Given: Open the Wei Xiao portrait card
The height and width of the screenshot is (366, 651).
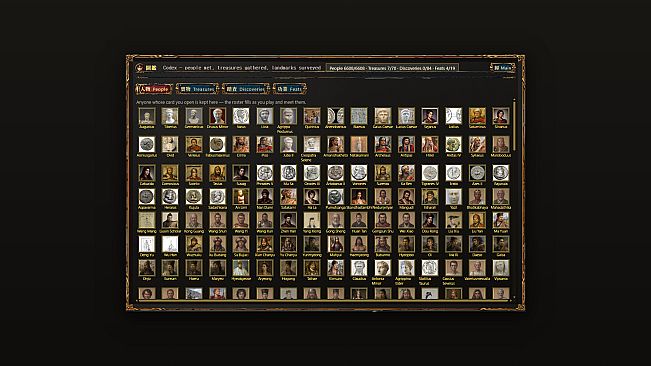Looking at the screenshot, I should click(406, 220).
